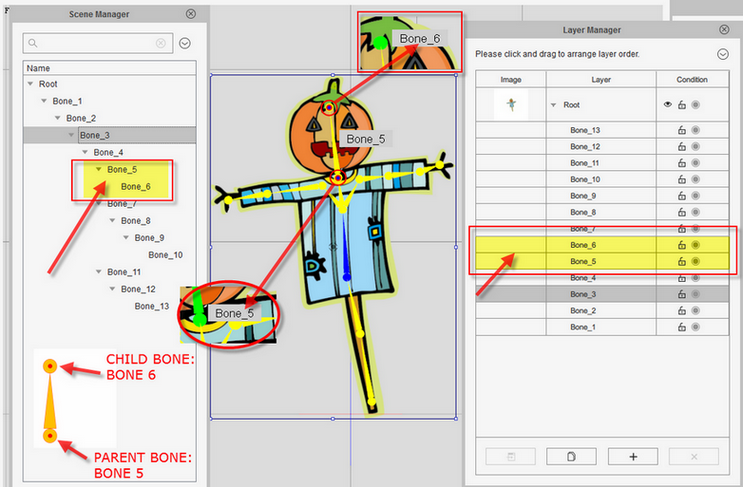Screen dimensions: 743x487
Task: Click the Image column header
Action: click(511, 80)
